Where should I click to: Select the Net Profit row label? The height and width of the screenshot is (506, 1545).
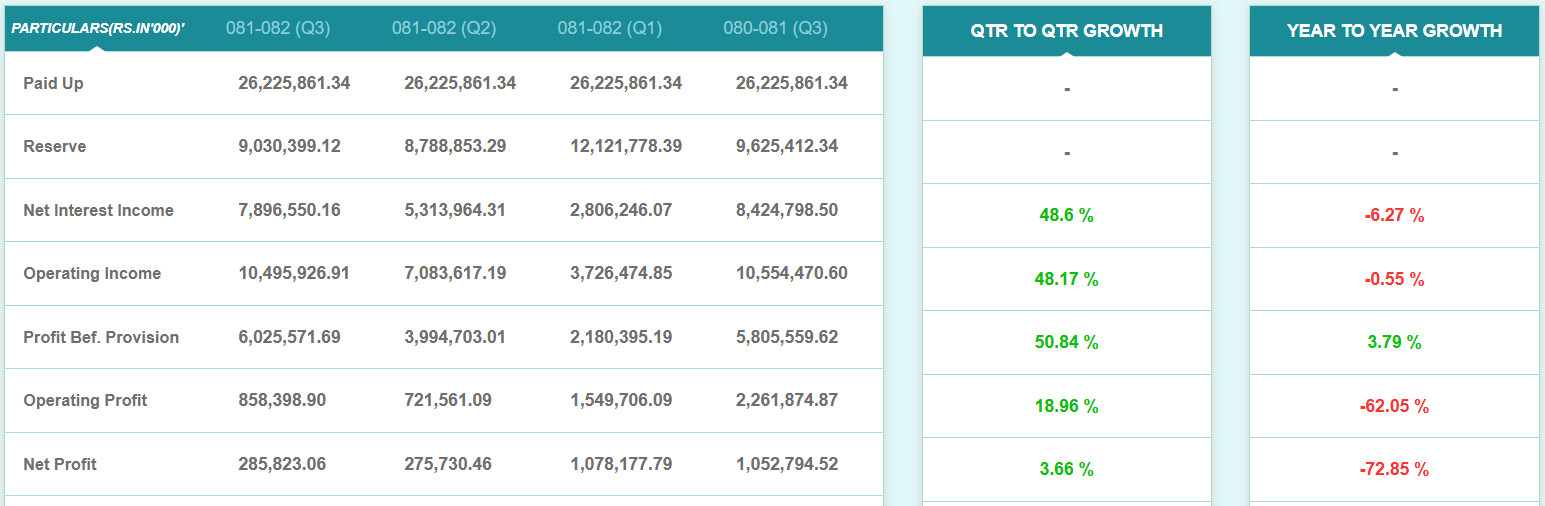pos(60,464)
